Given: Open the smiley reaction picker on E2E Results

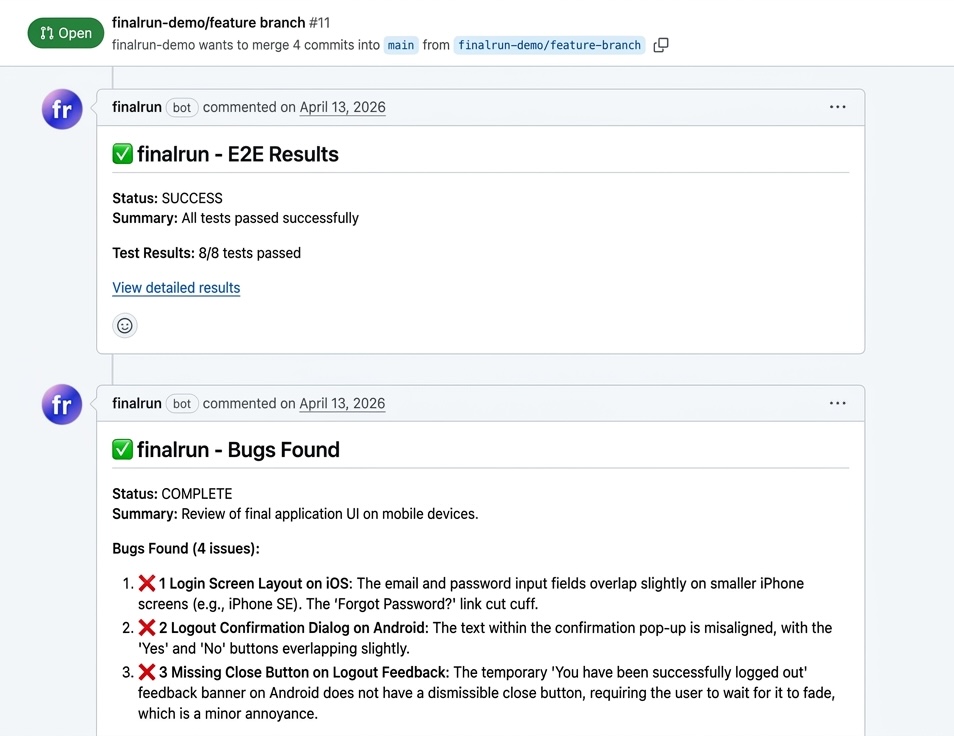Looking at the screenshot, I should 124,325.
